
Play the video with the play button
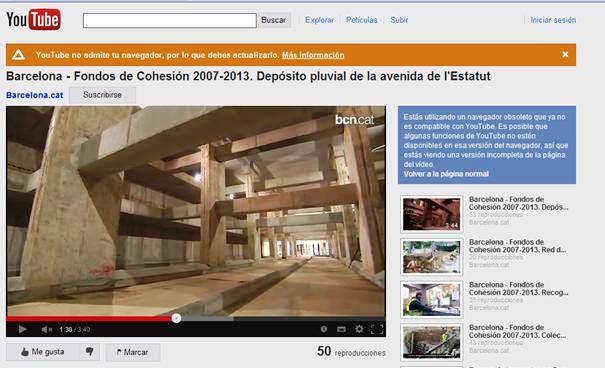coord(22,329)
